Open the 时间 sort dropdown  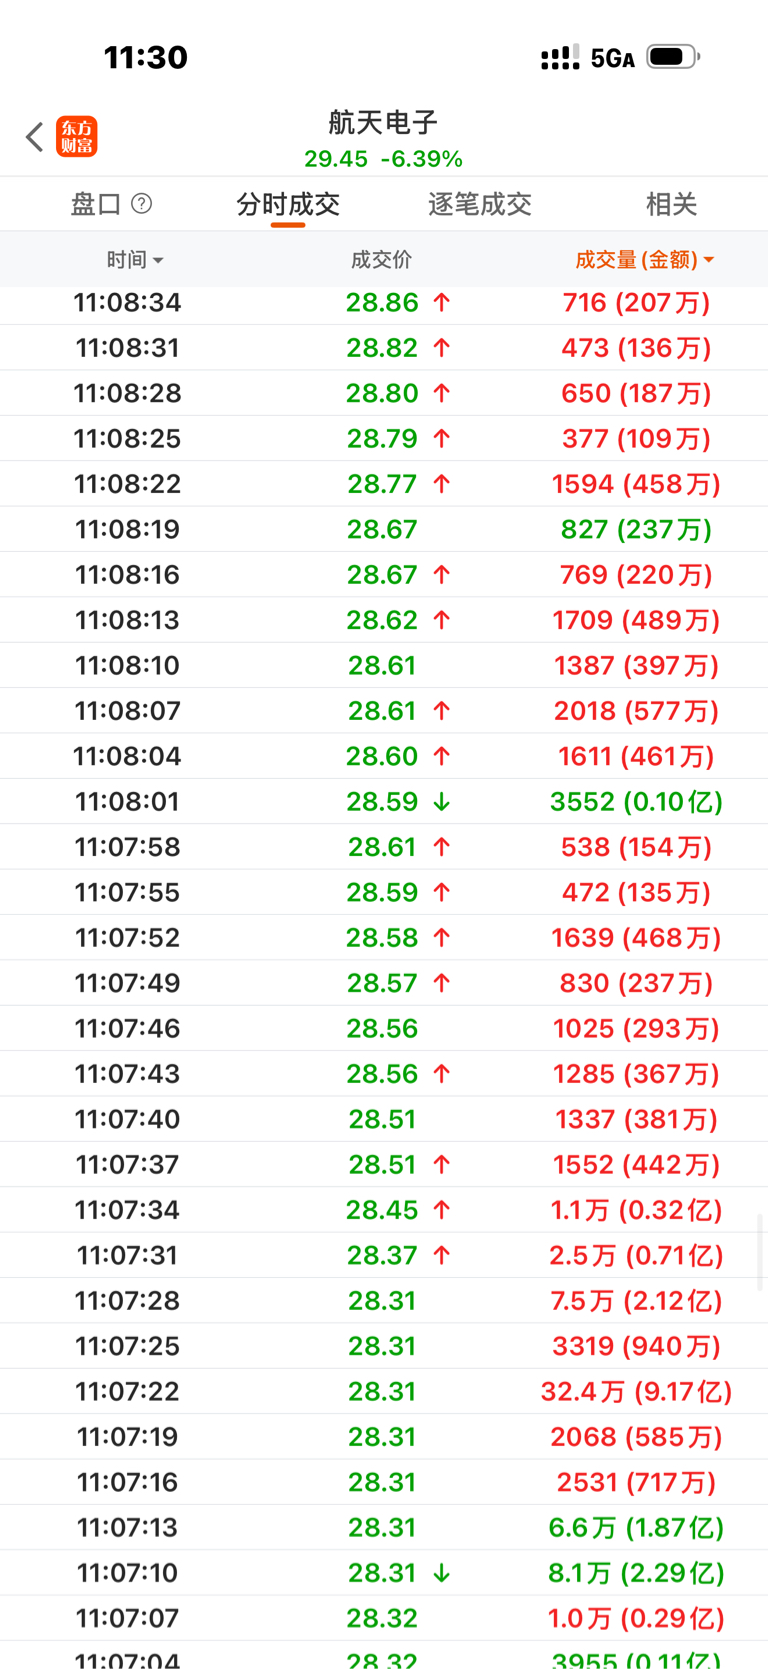click(x=135, y=260)
